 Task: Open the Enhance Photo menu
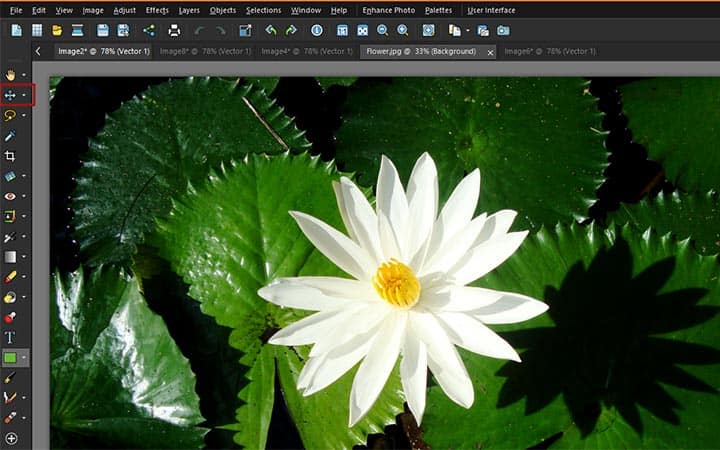[x=388, y=10]
